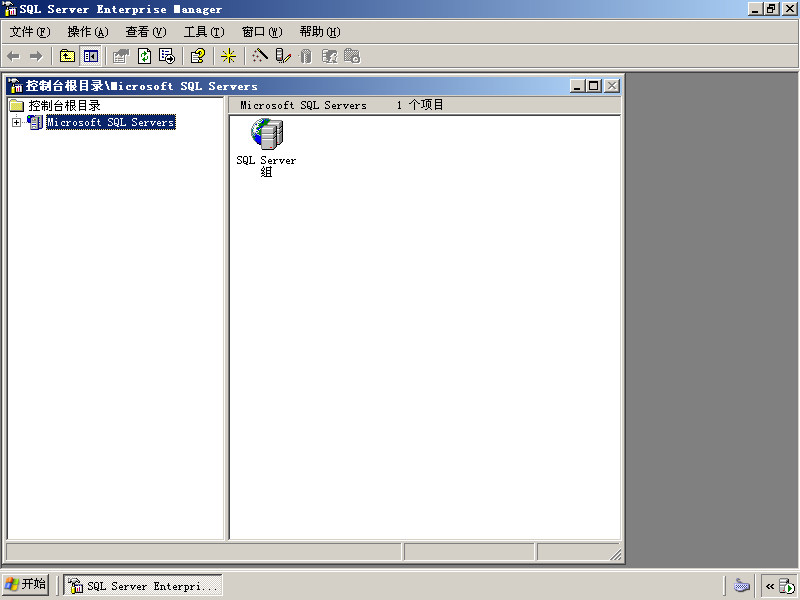Open Help using the question mark icon

[198, 56]
